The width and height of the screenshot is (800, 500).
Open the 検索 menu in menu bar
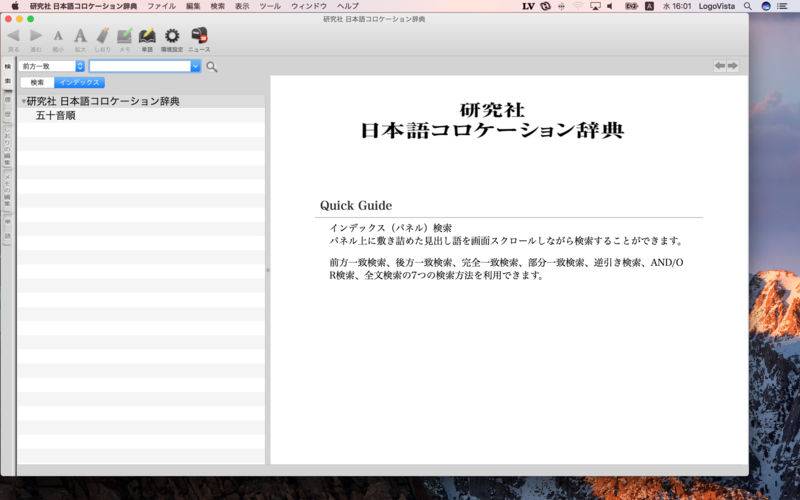217,6
